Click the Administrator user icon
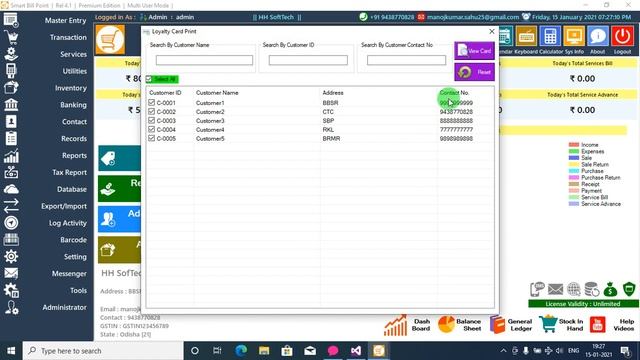 (11, 307)
